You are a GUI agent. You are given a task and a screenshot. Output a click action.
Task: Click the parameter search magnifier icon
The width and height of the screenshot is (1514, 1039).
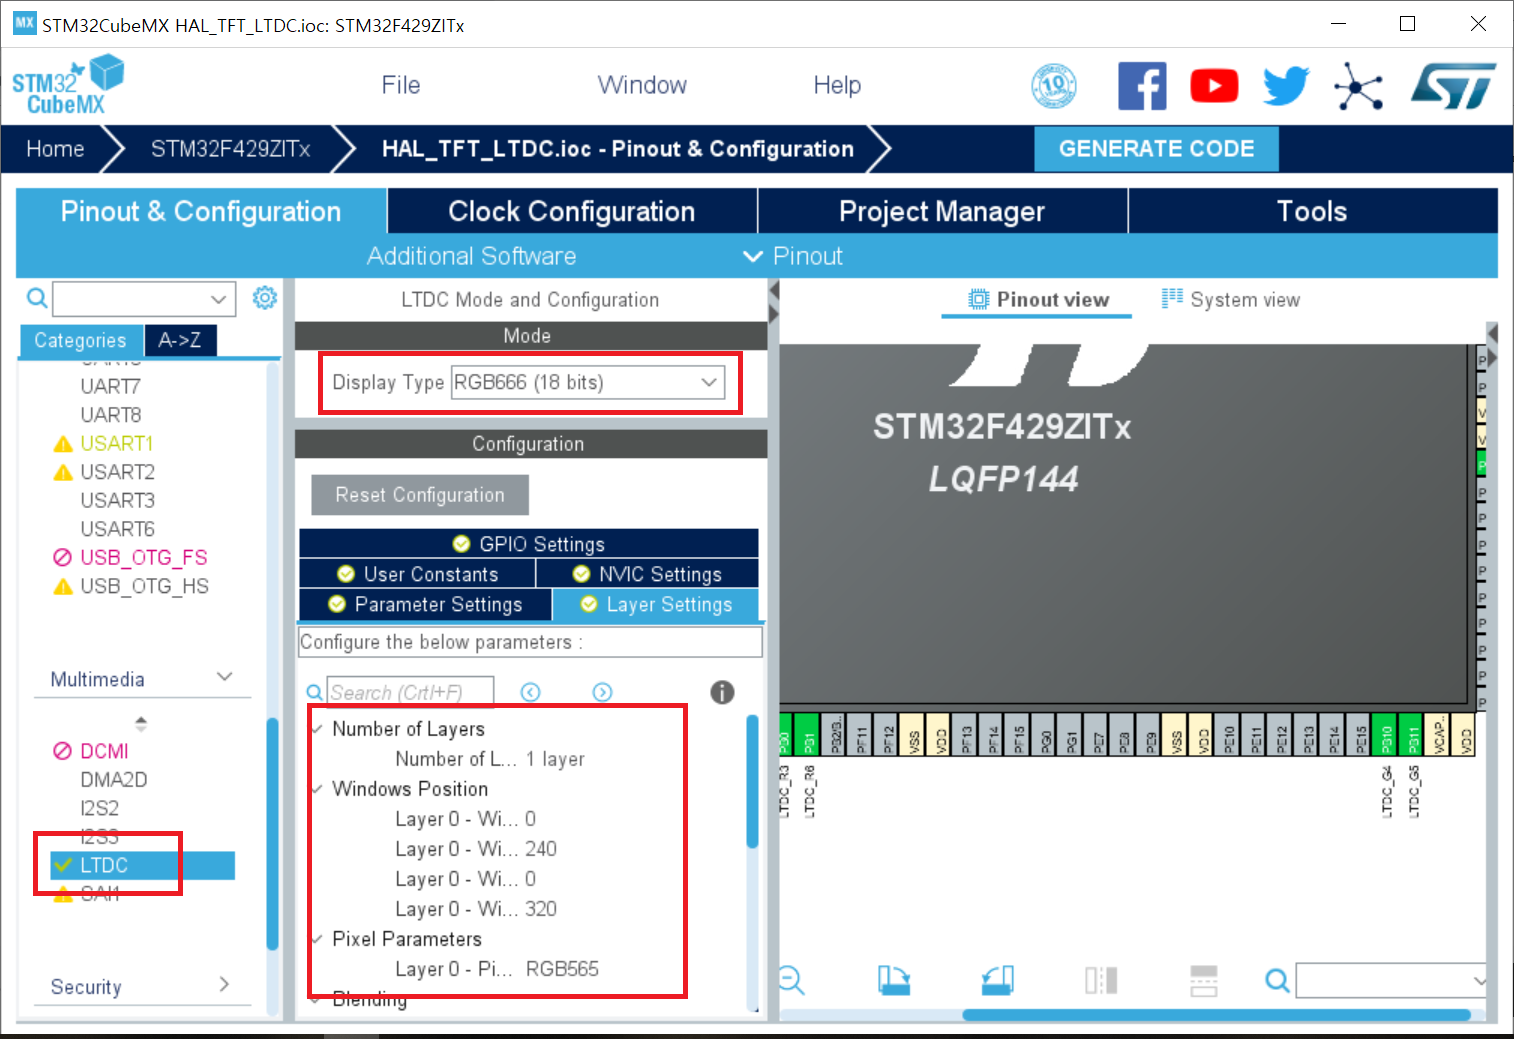point(314,692)
